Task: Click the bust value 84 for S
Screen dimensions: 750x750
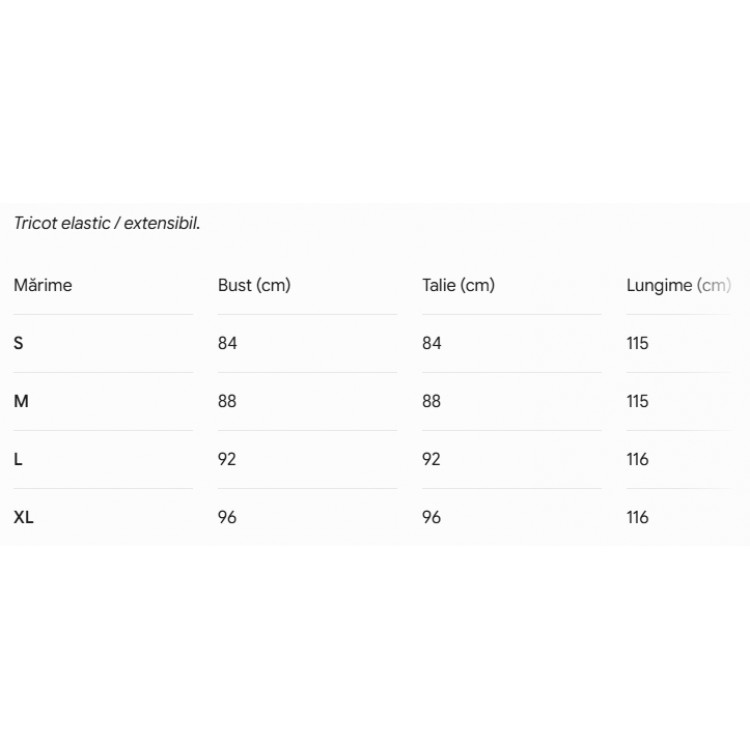Action: click(228, 343)
